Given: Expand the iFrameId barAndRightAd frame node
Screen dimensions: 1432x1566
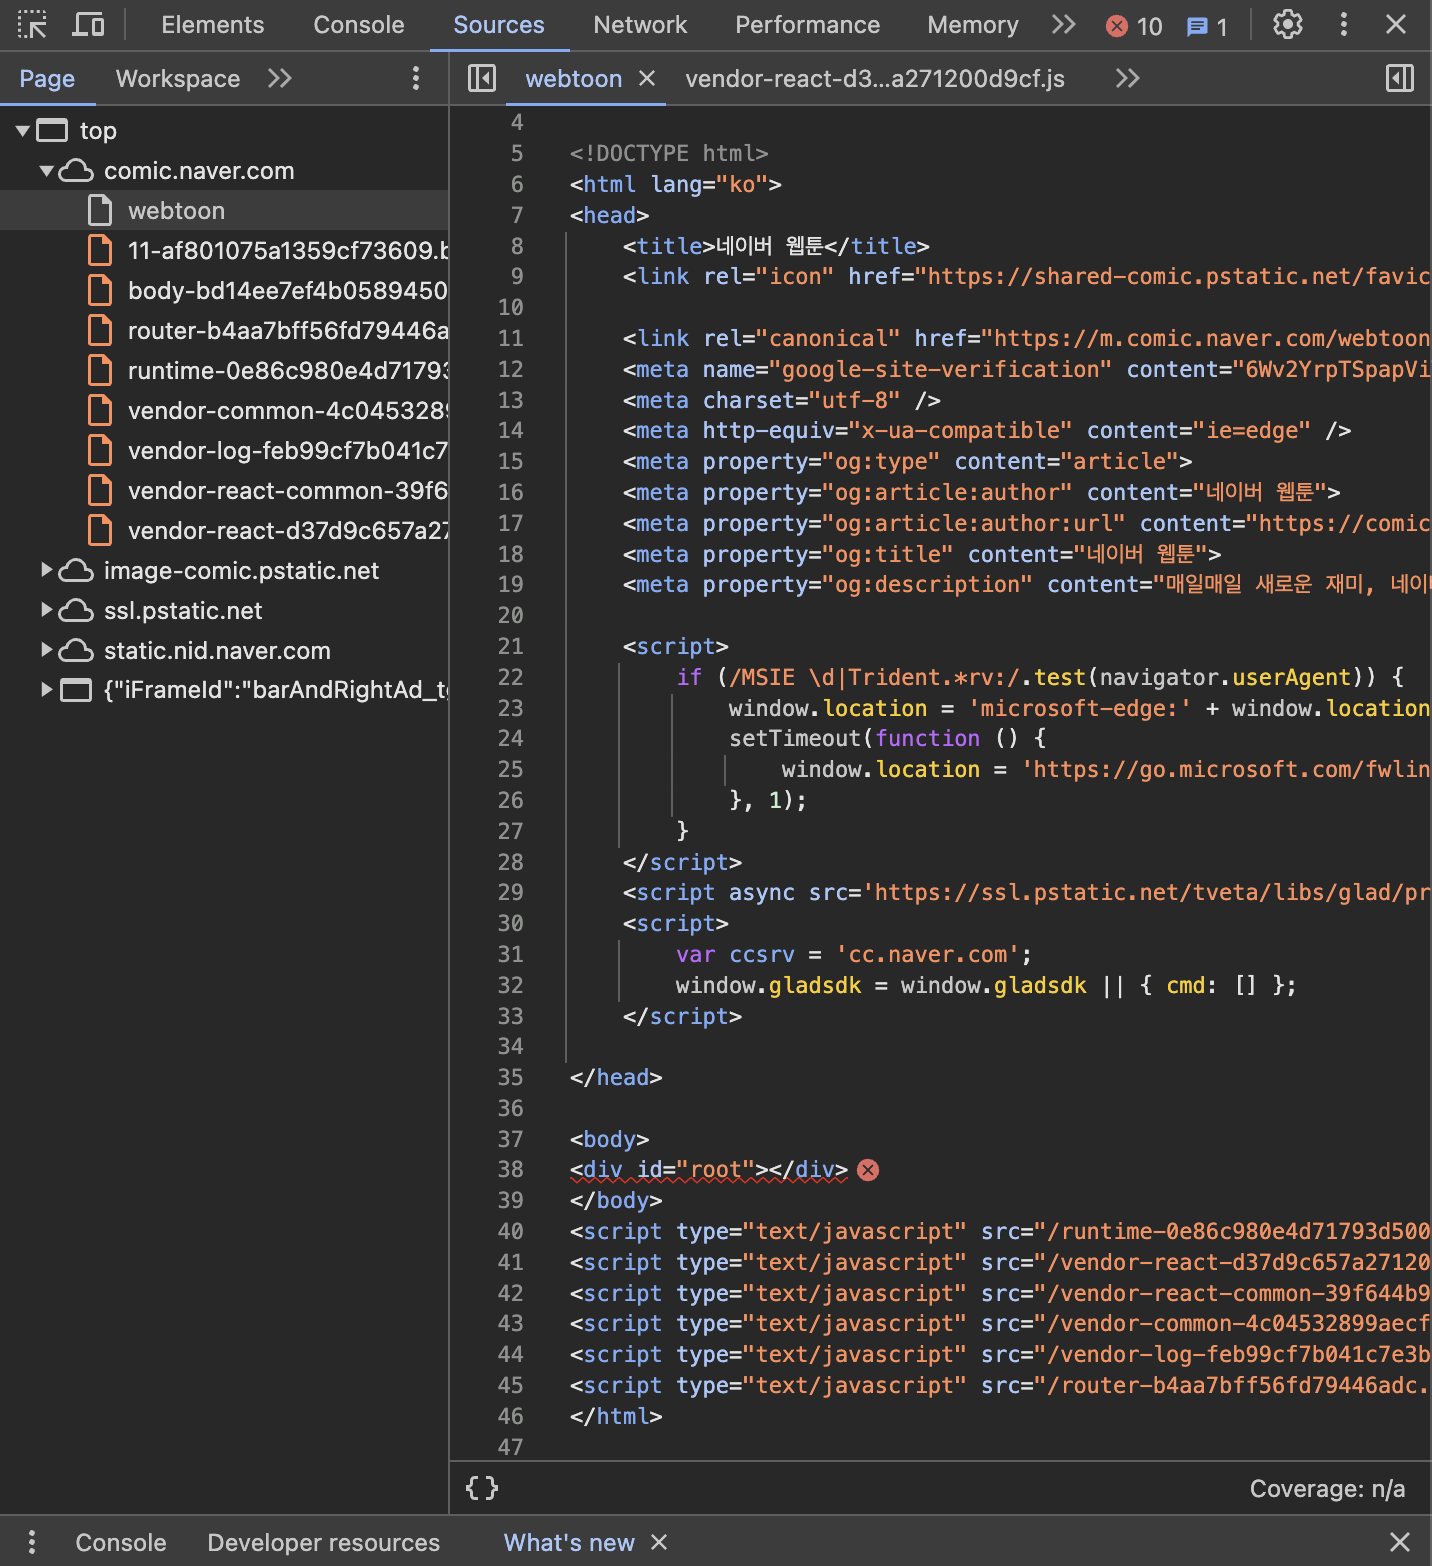Looking at the screenshot, I should (46, 690).
